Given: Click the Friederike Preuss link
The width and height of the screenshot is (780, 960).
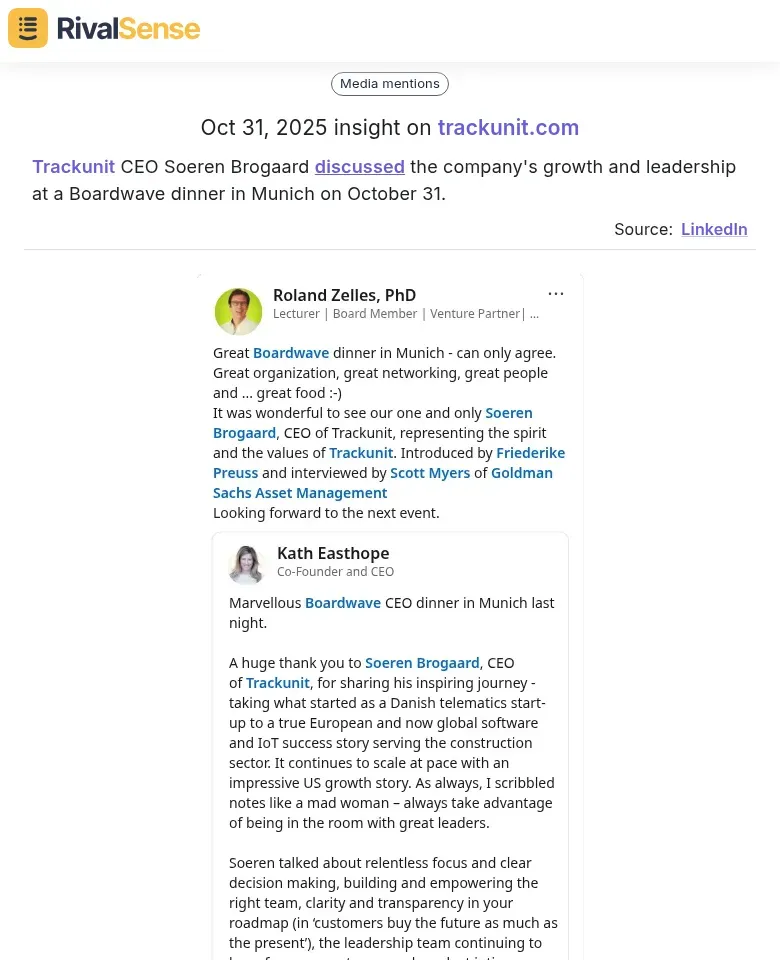Looking at the screenshot, I should coord(530,453).
